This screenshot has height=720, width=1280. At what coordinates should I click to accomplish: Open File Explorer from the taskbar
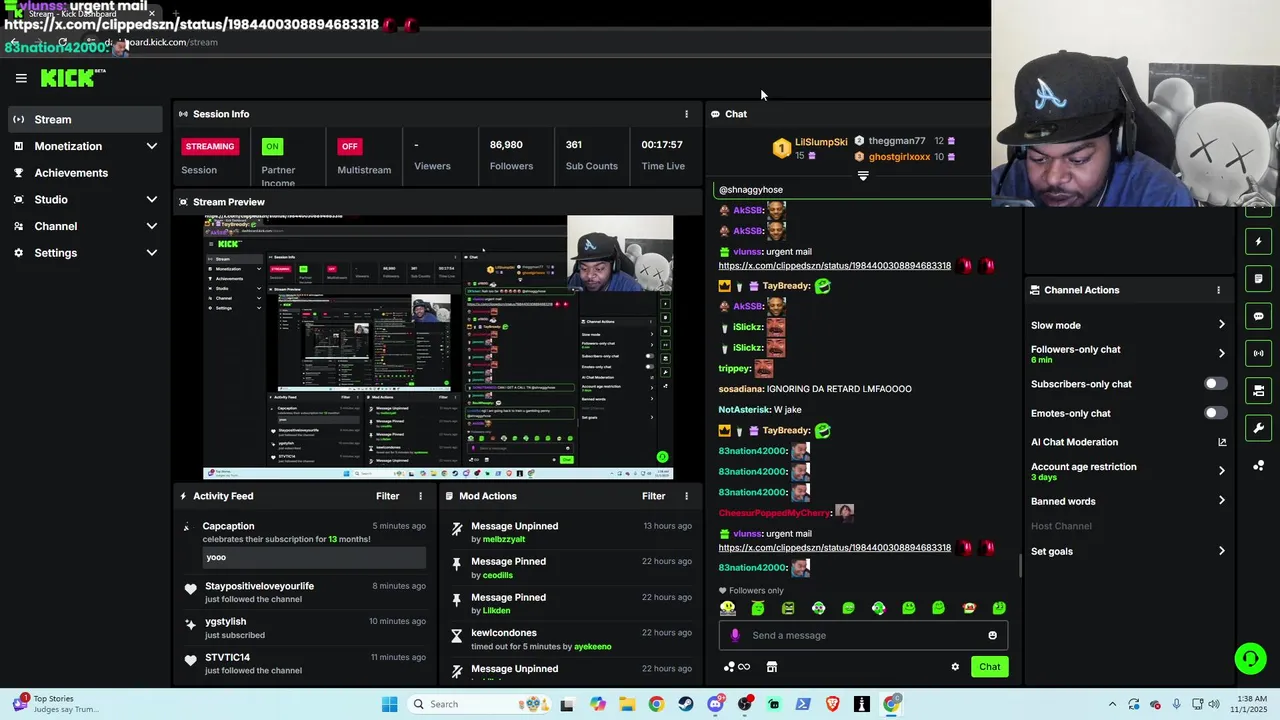[x=626, y=704]
